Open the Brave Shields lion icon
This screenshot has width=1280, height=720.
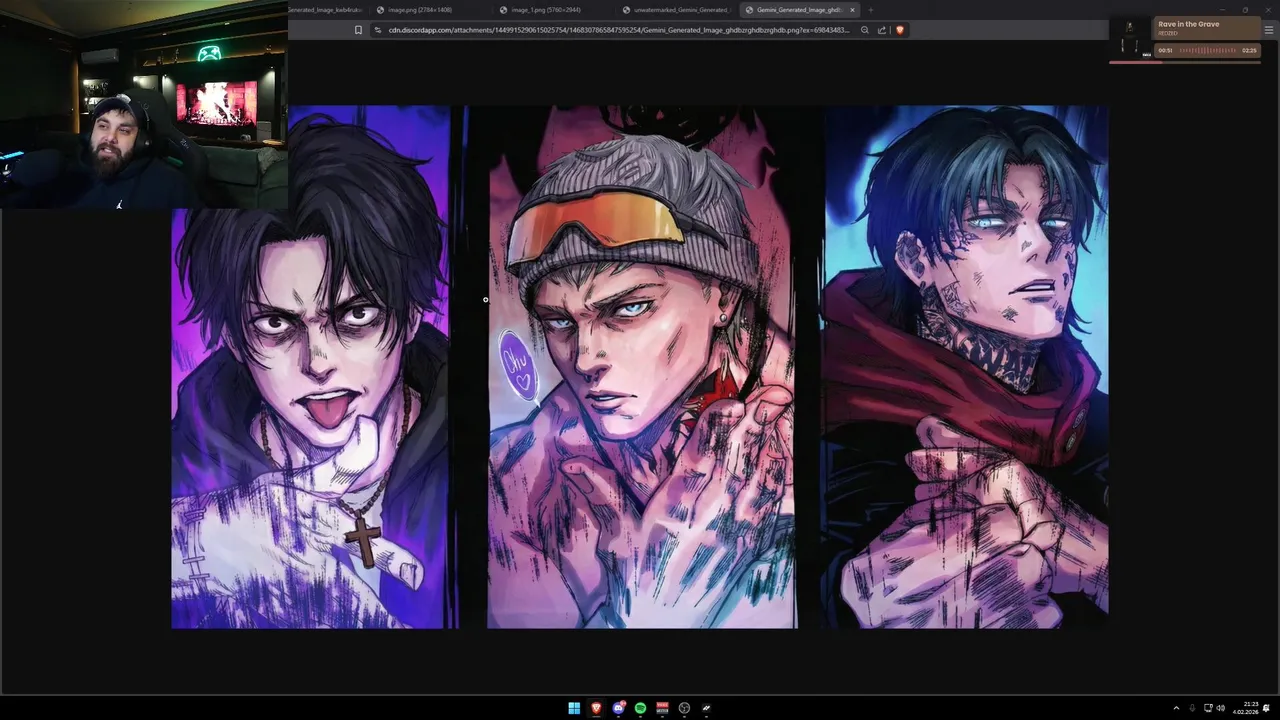click(x=900, y=30)
